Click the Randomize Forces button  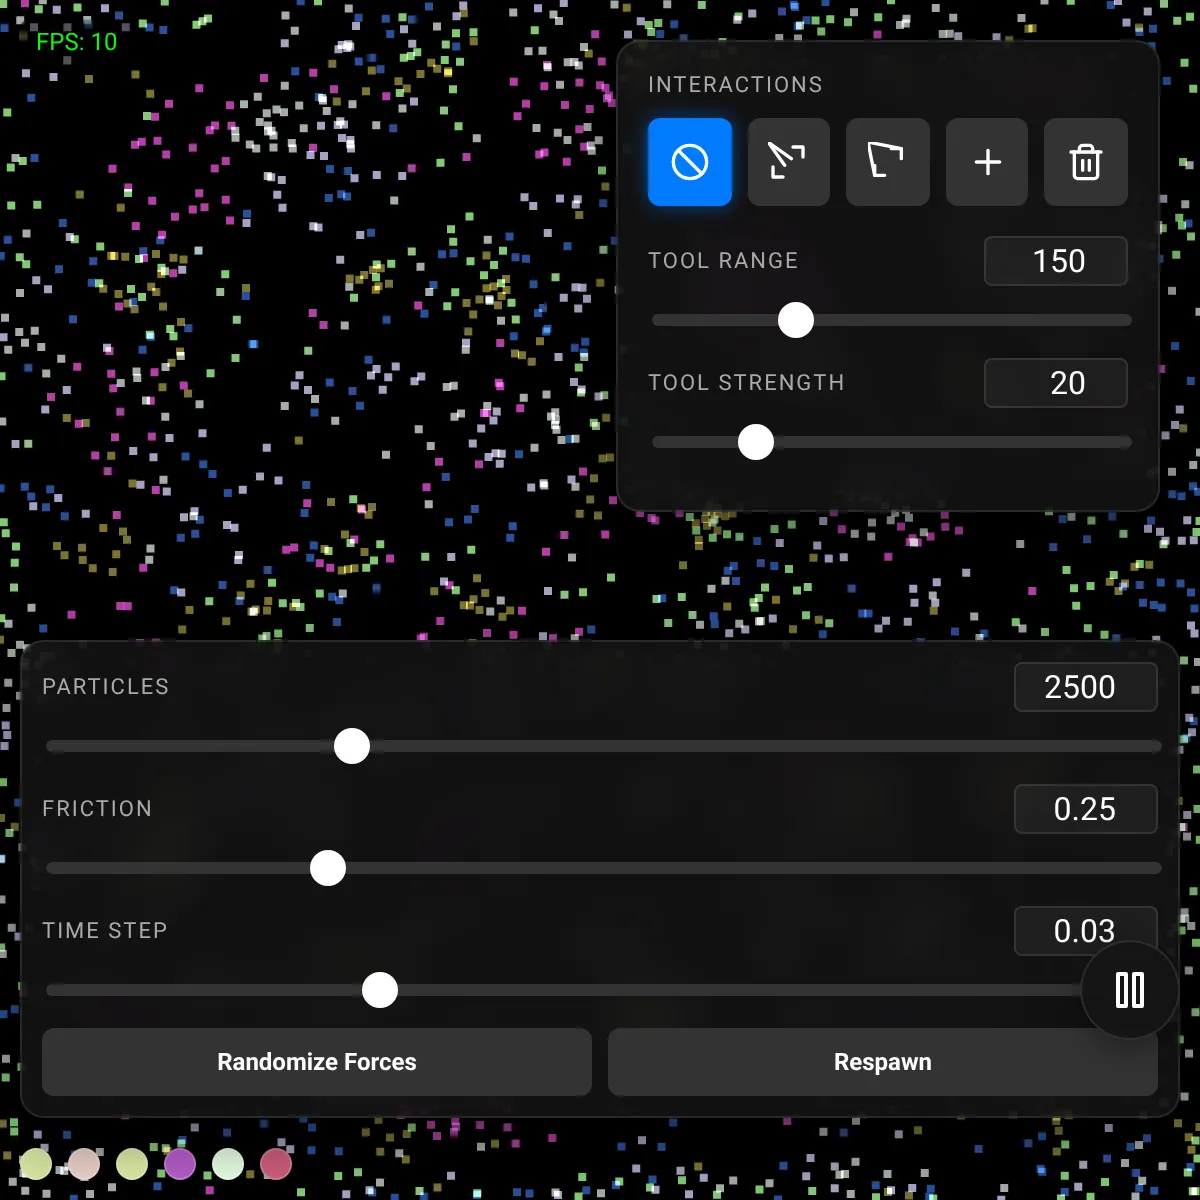pos(317,1062)
